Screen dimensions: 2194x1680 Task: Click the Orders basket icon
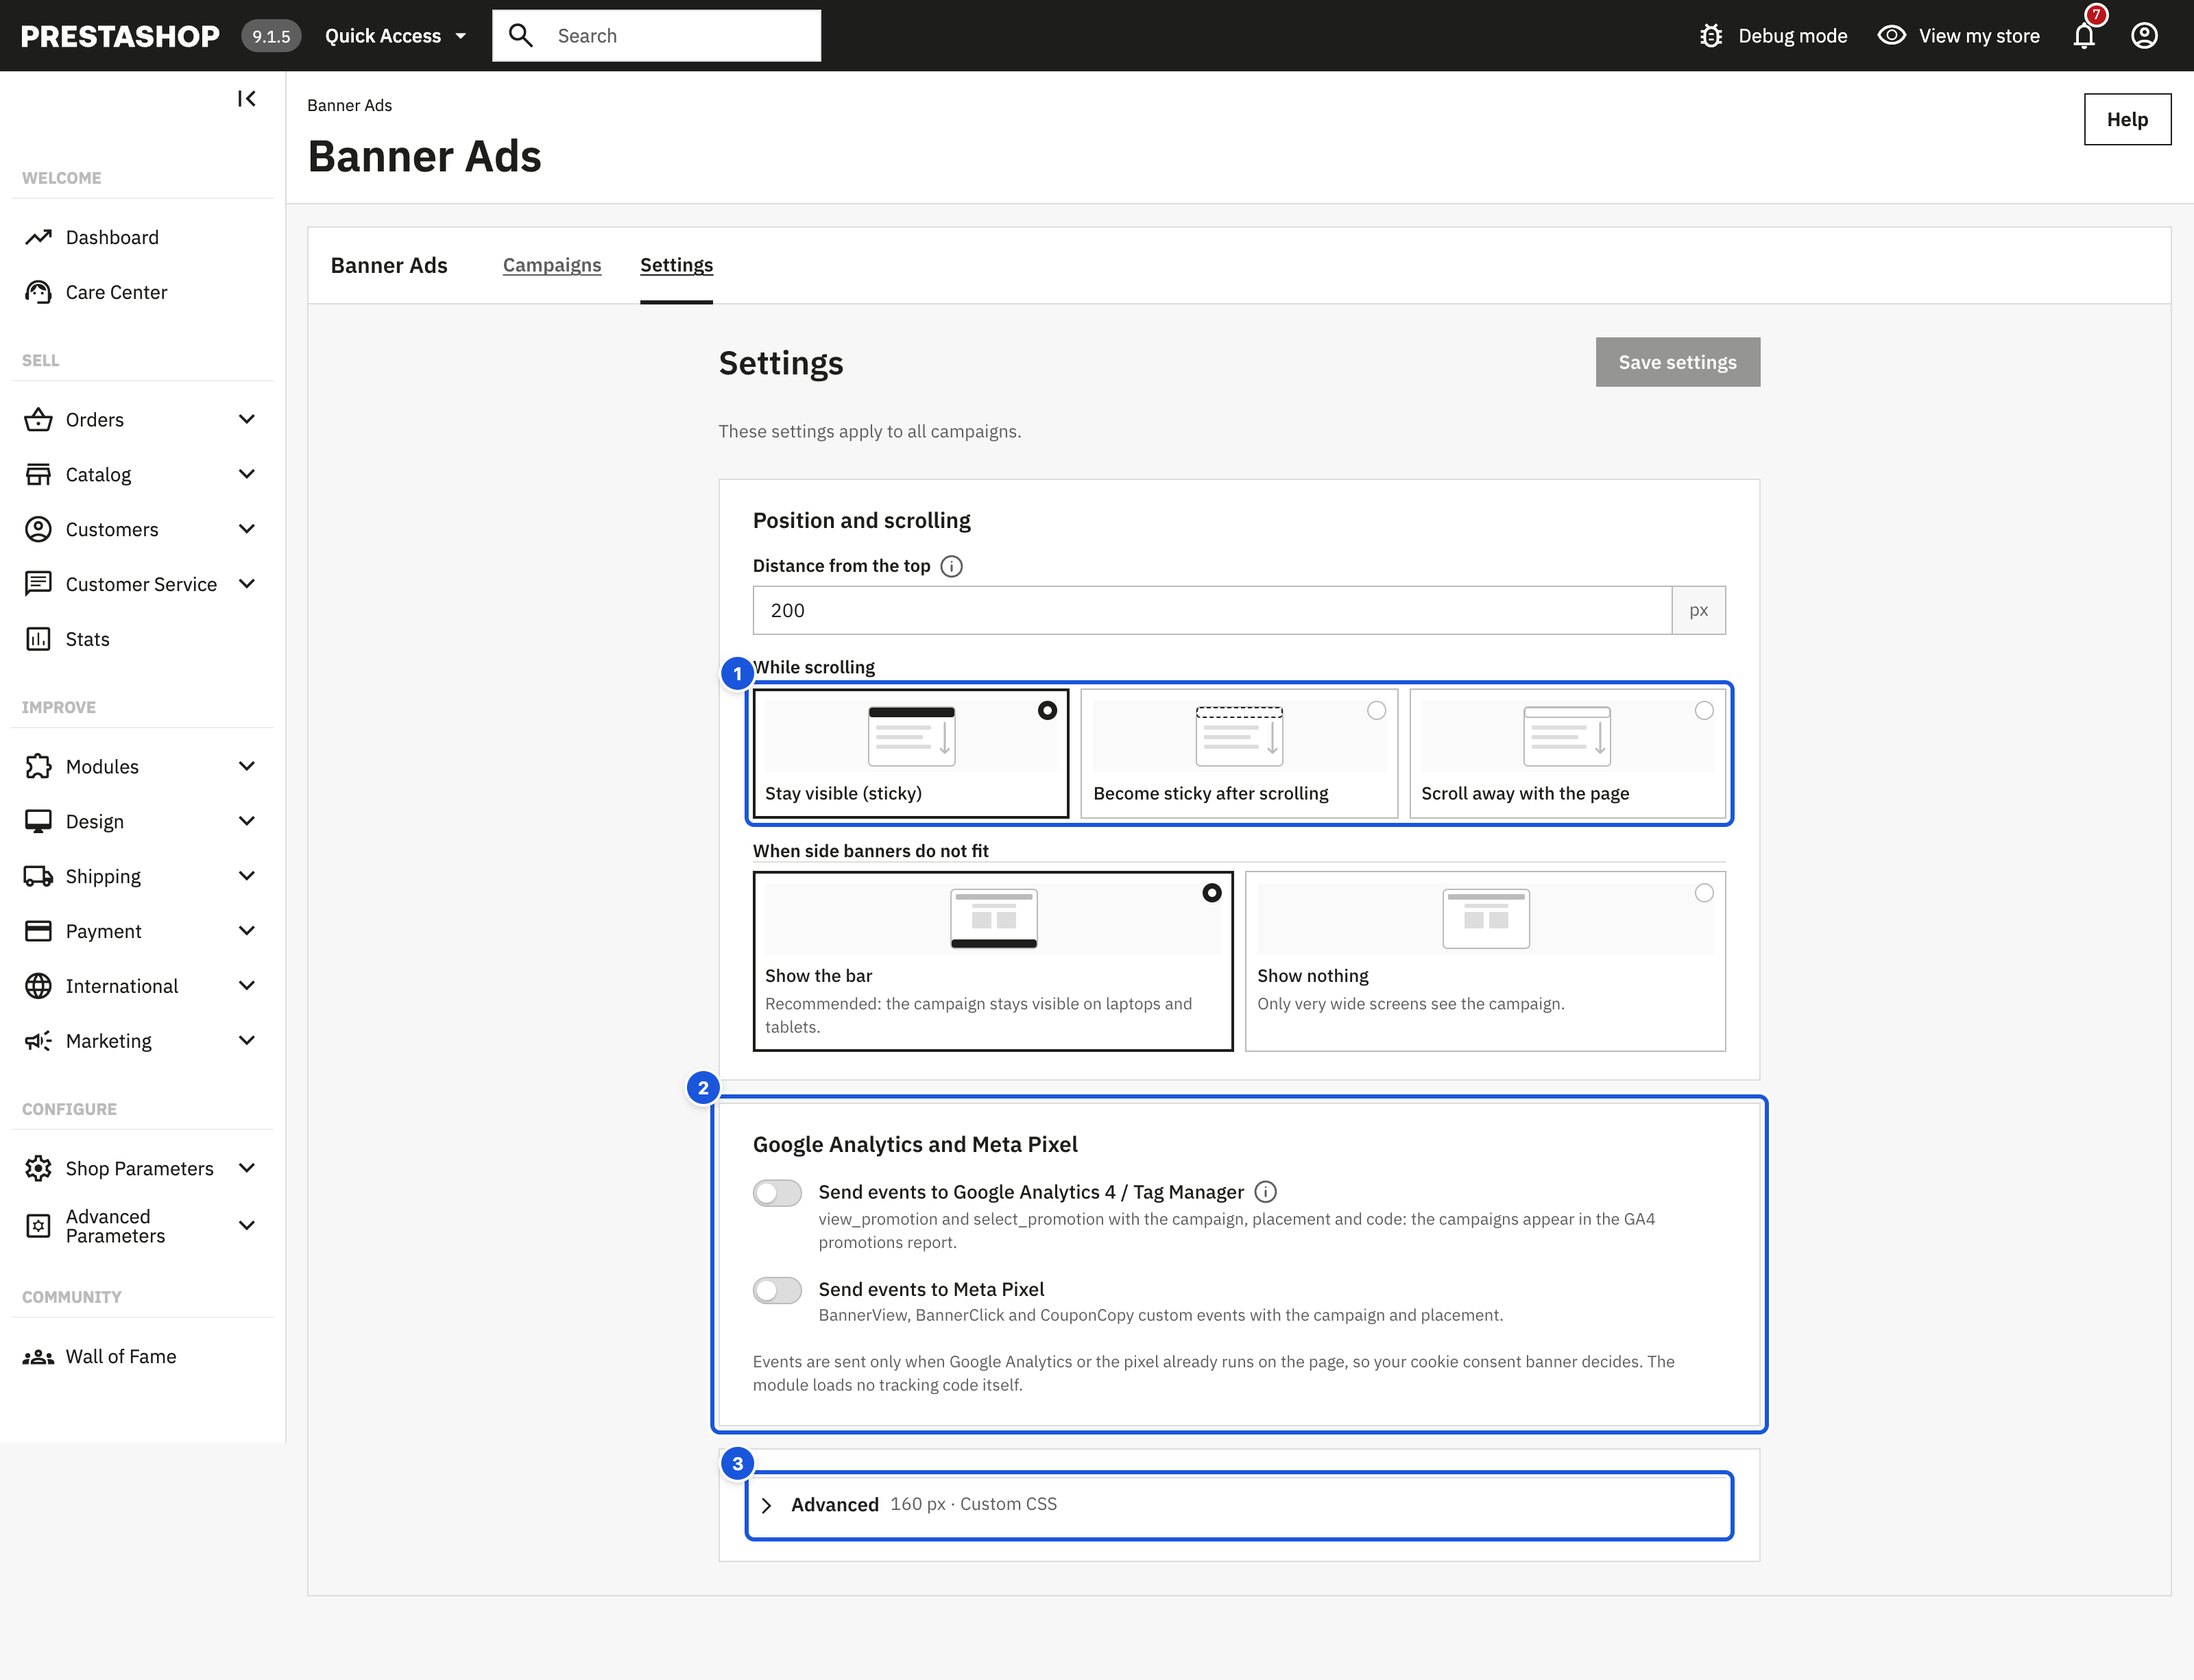pyautogui.click(x=38, y=419)
